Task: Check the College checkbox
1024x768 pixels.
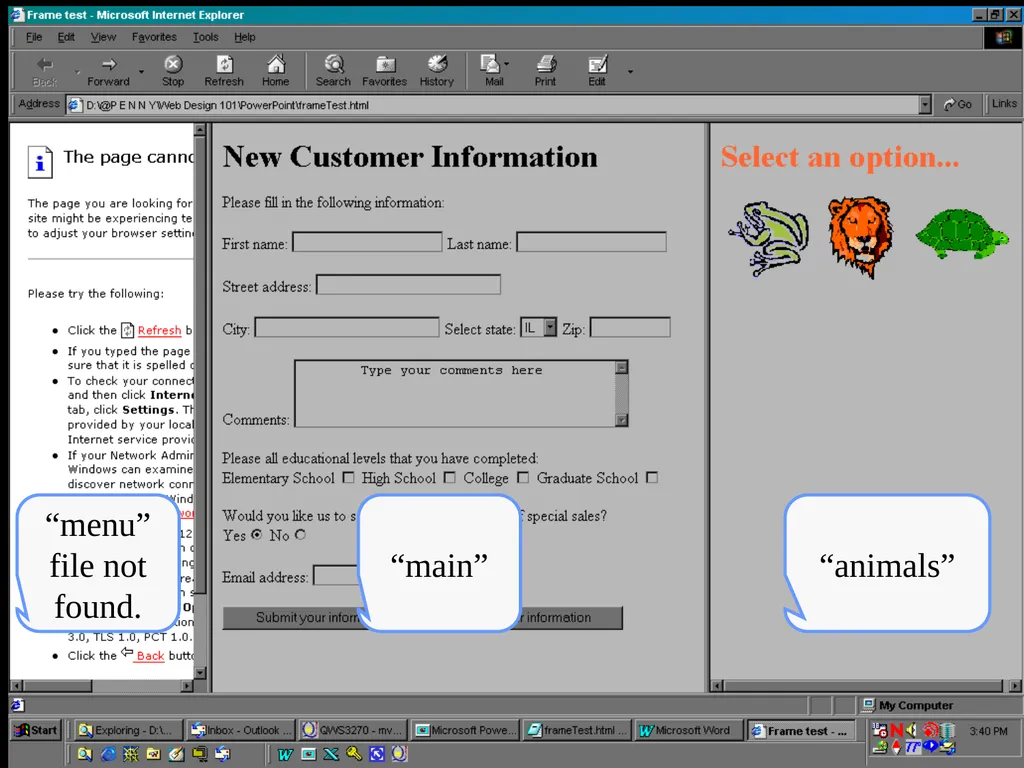Action: pos(522,478)
